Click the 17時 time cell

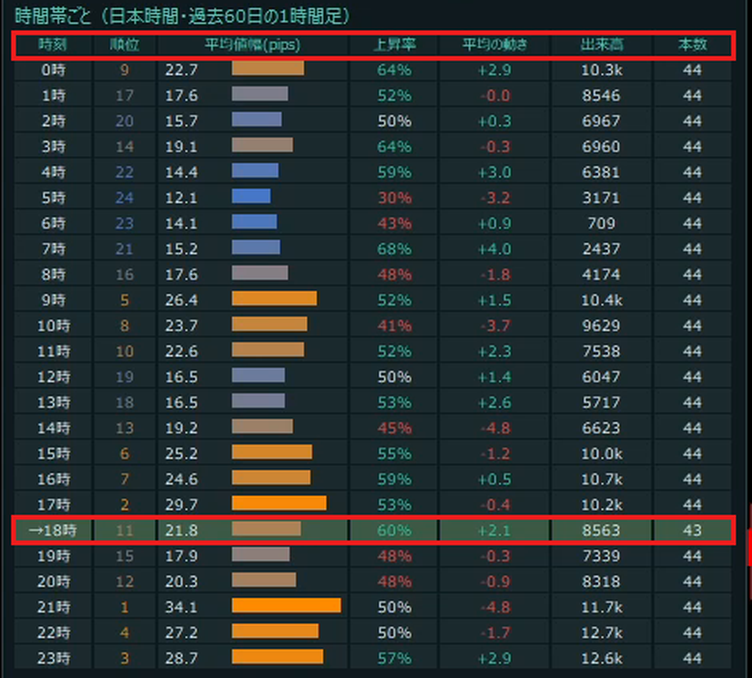(x=53, y=504)
